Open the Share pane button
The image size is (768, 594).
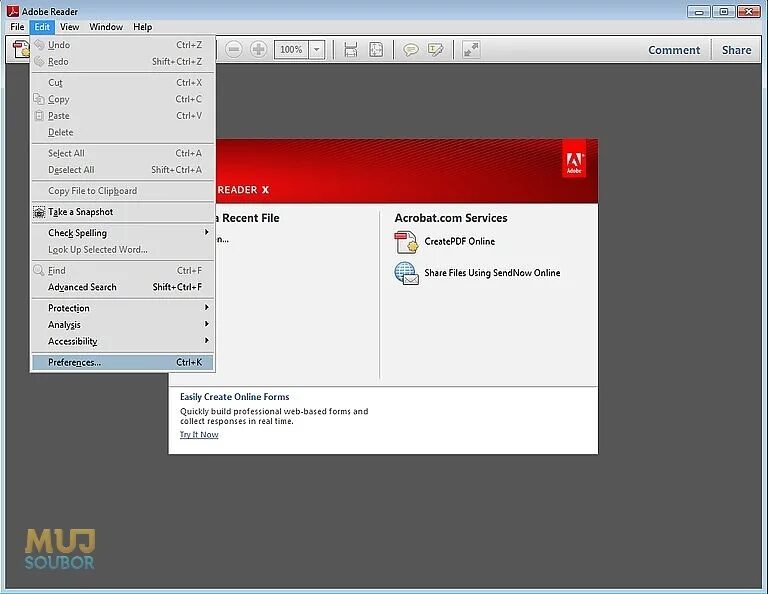pos(736,50)
